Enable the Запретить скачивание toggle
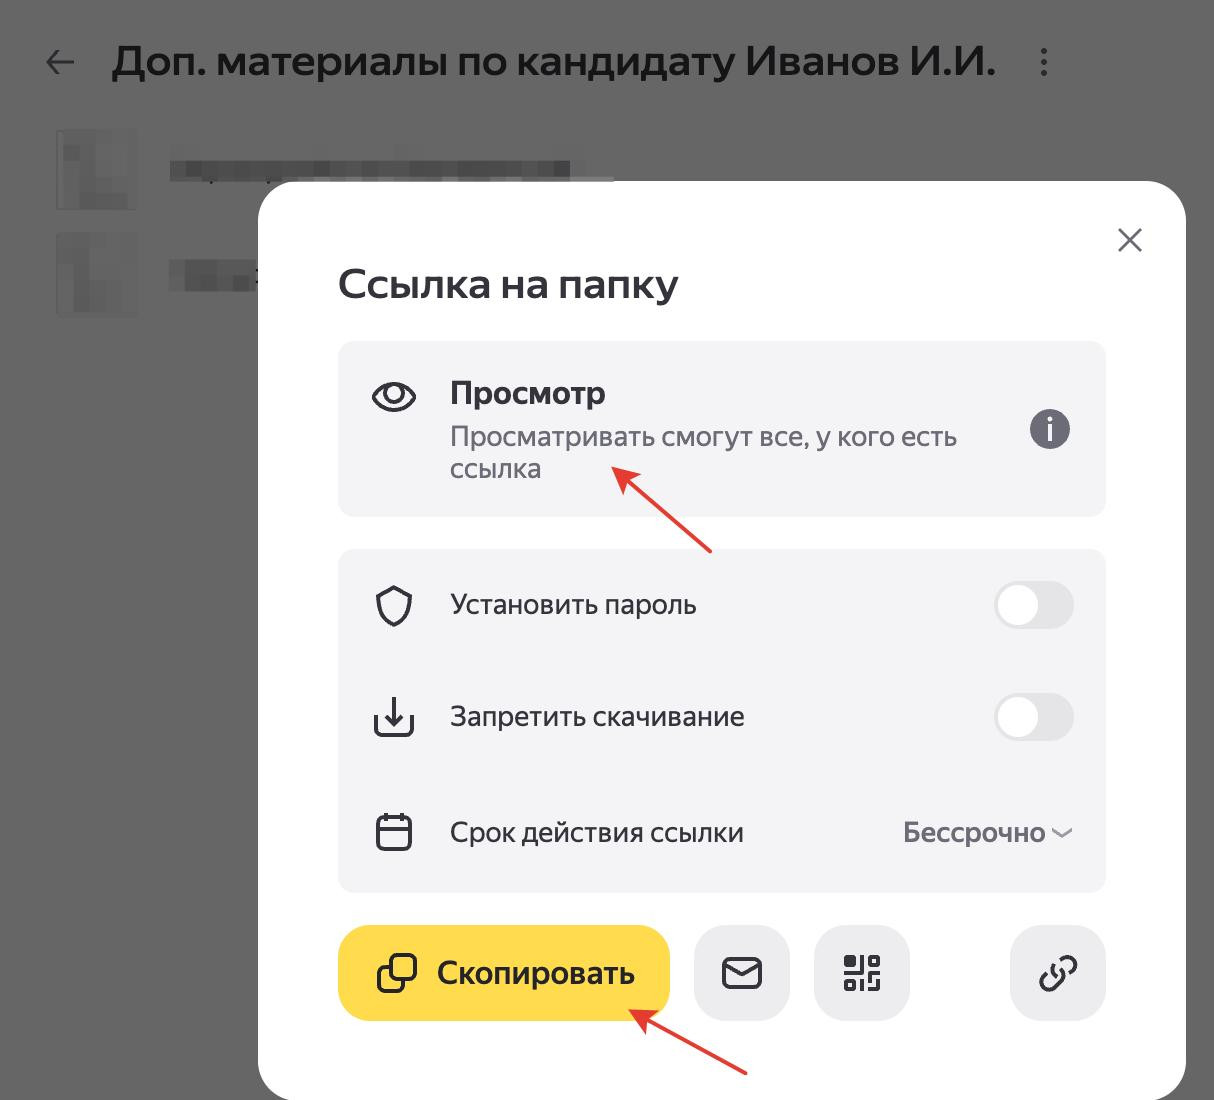Image resolution: width=1214 pixels, height=1100 pixels. coord(1034,718)
